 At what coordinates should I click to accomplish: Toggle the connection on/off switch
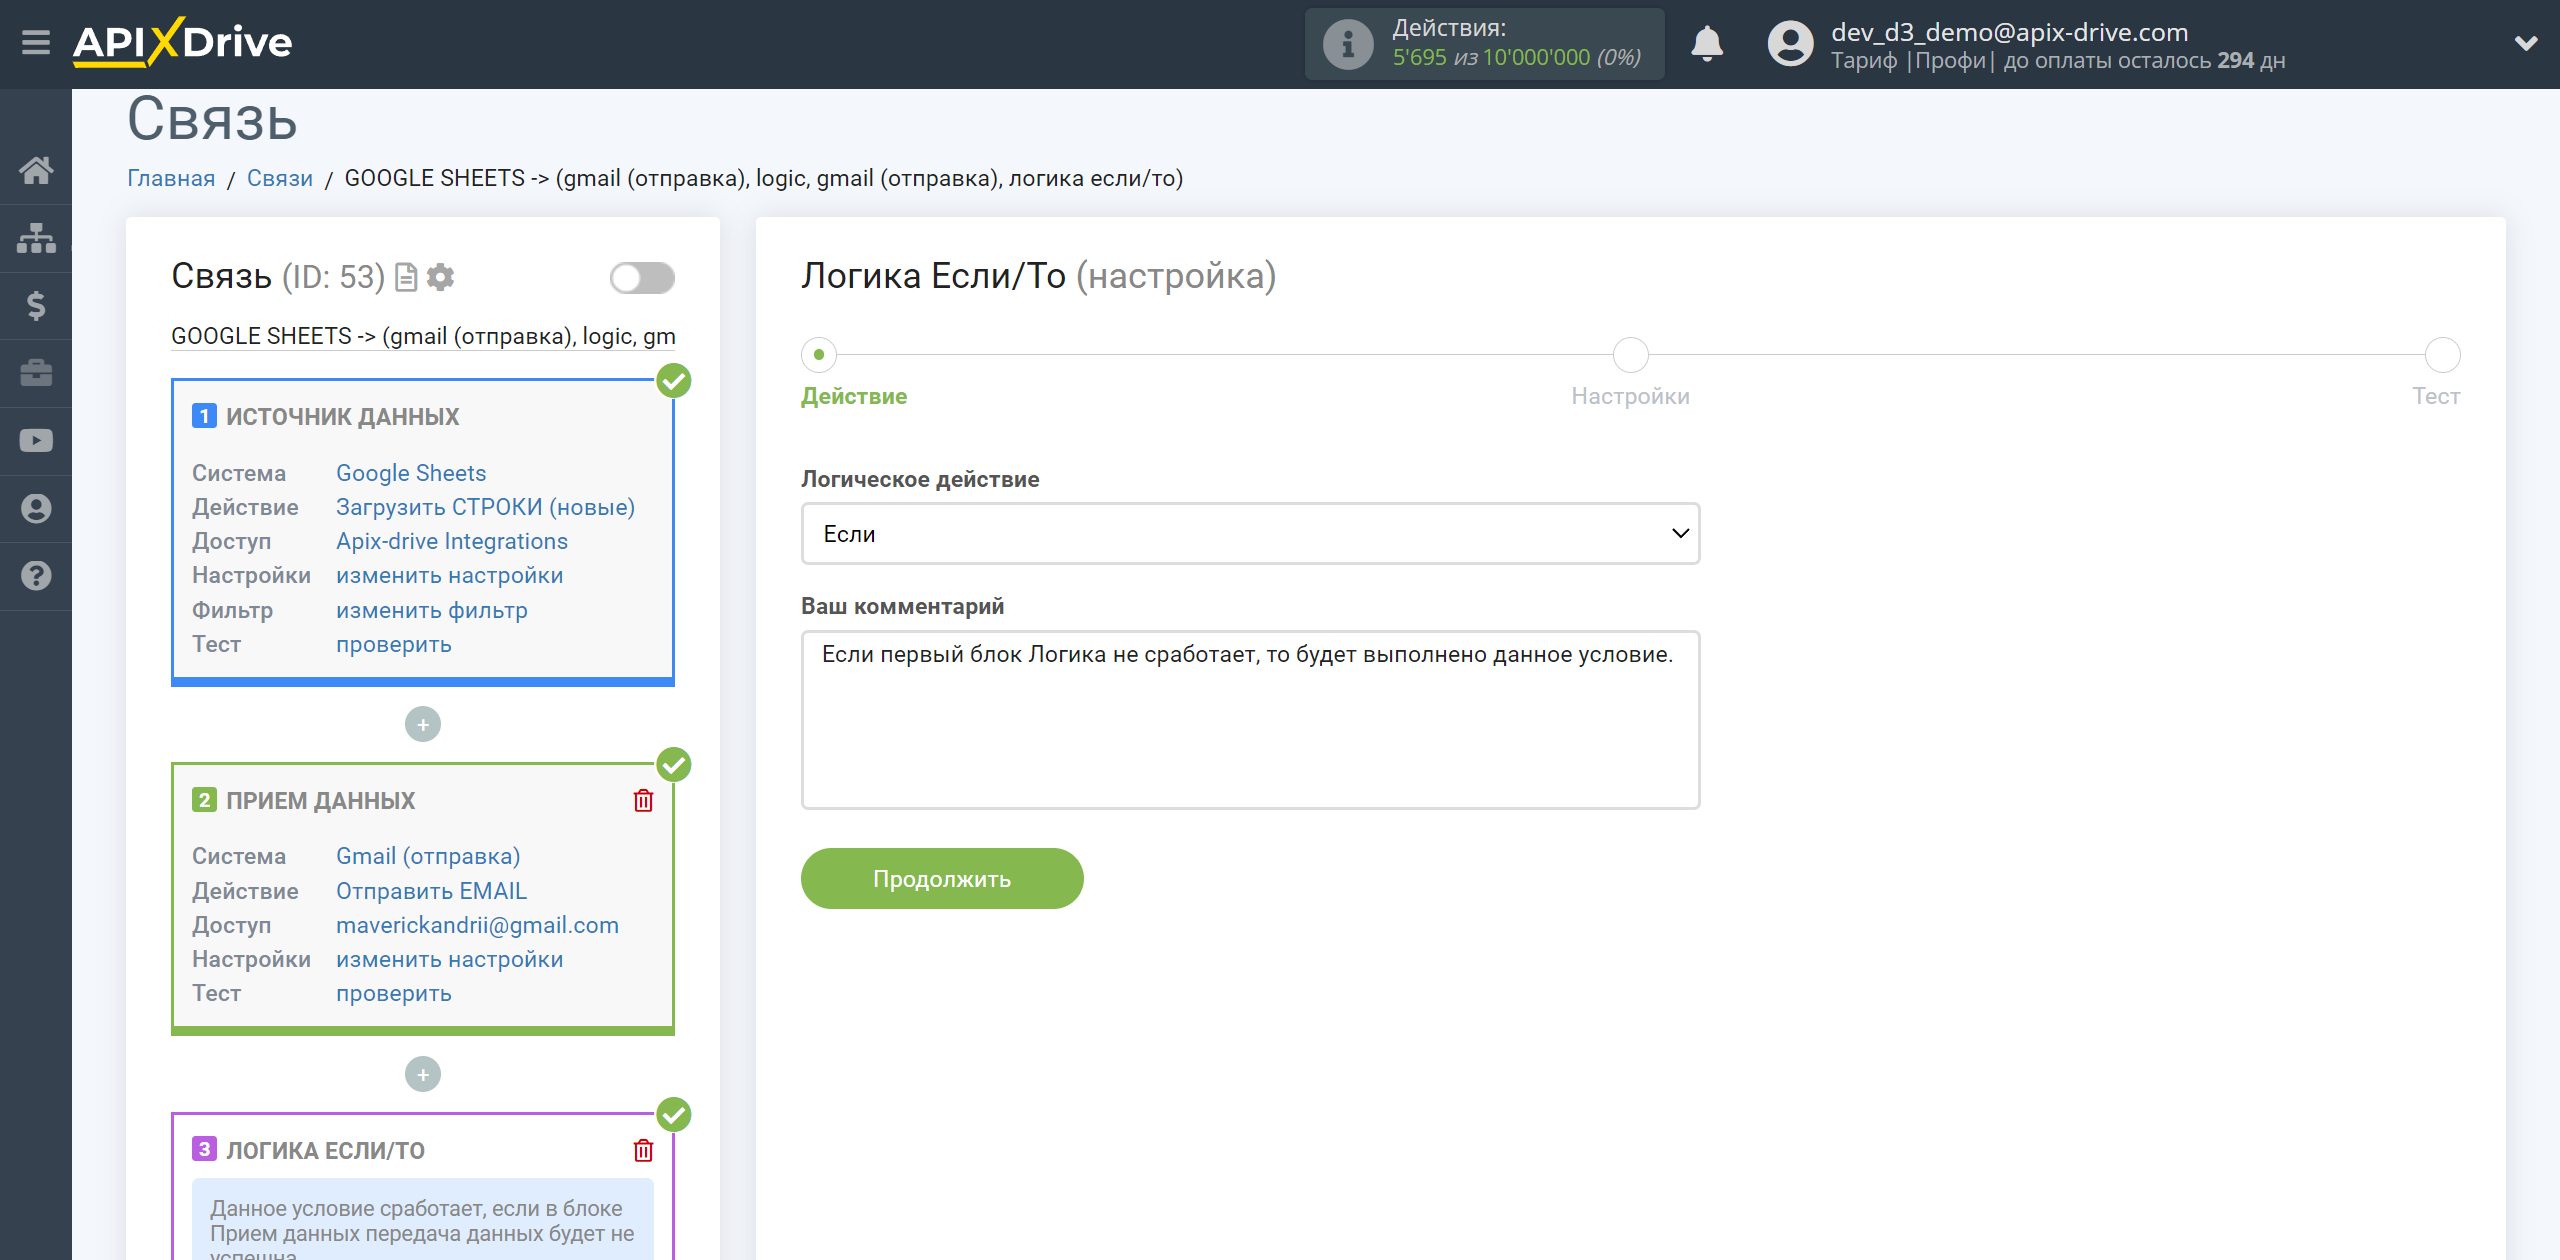click(x=642, y=278)
